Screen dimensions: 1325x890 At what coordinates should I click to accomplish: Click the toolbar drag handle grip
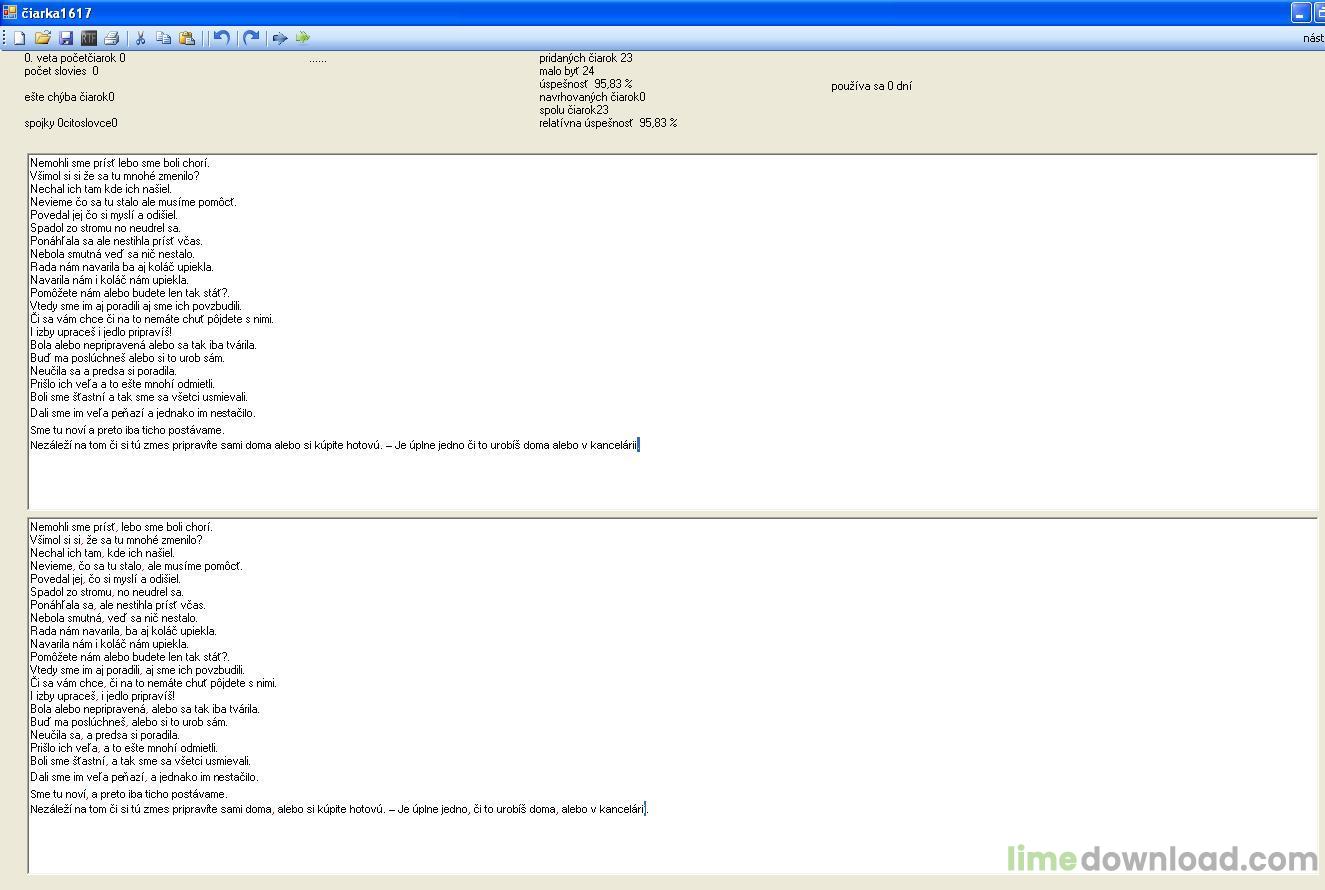click(4, 38)
